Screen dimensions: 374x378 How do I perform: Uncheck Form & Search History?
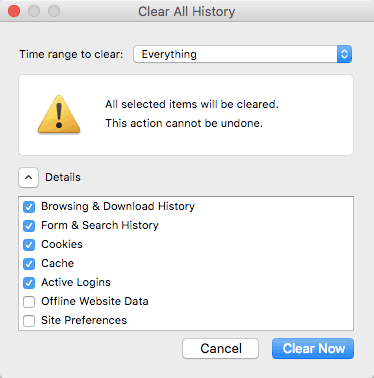pos(29,226)
